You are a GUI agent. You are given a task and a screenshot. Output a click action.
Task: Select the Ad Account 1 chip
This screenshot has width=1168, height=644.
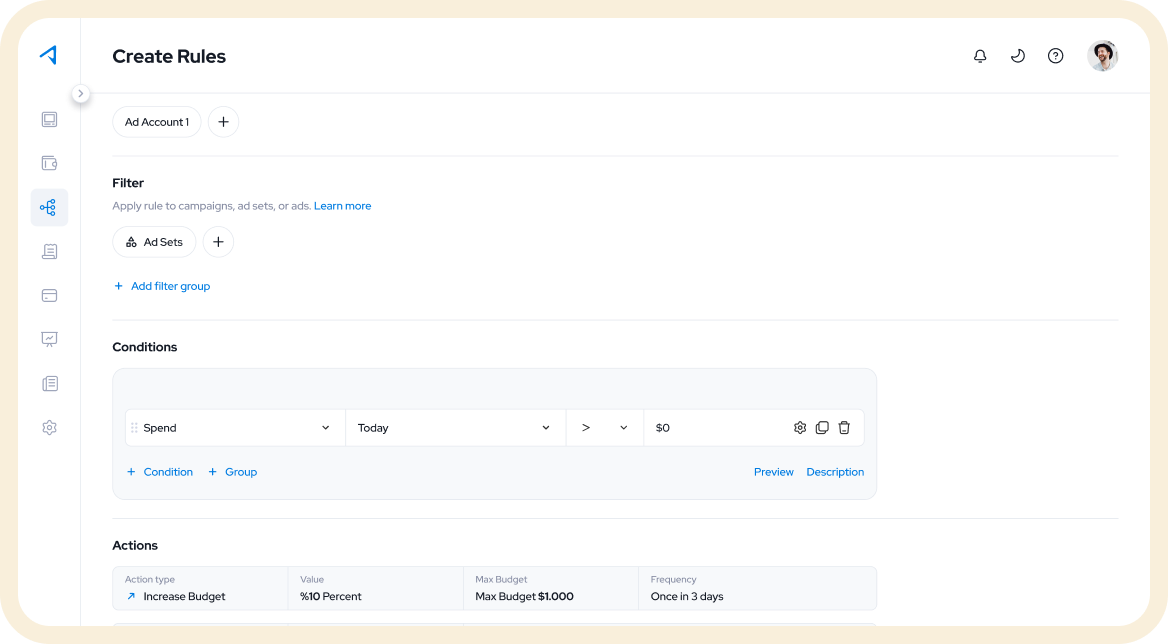pos(156,122)
